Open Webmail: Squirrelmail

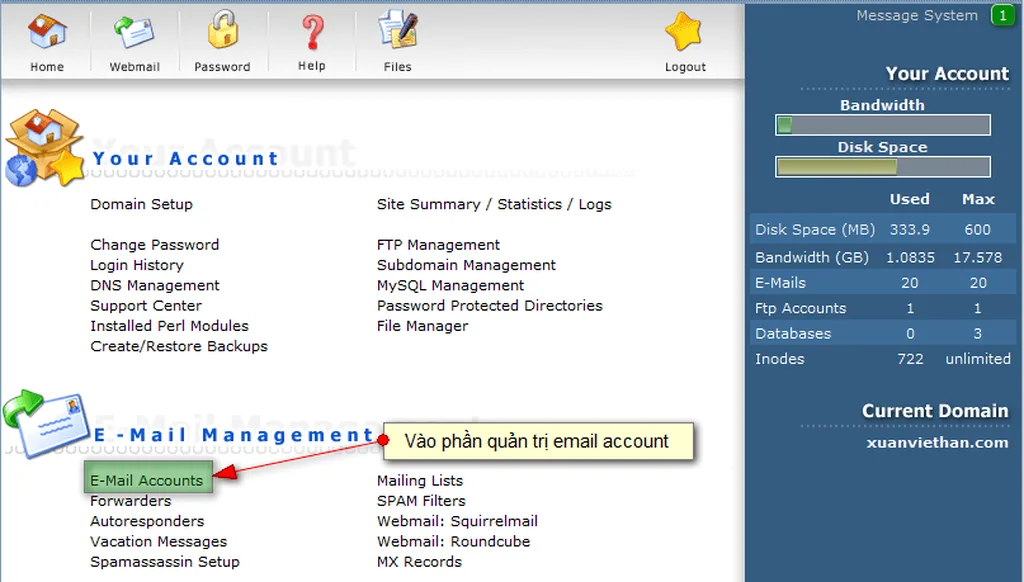click(457, 521)
